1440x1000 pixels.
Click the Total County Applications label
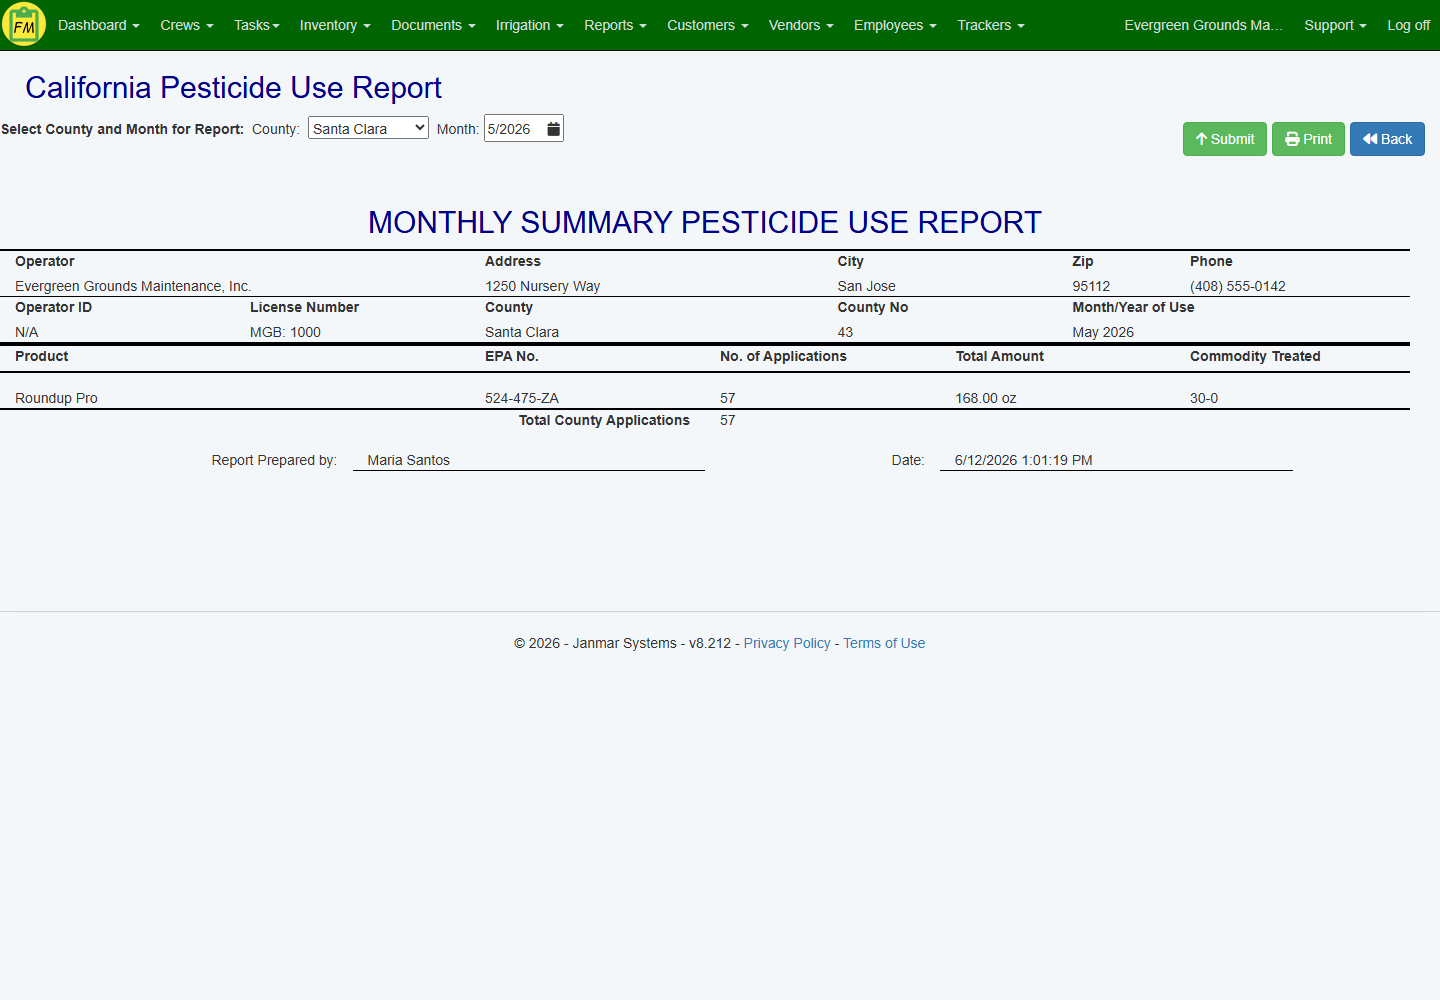click(x=604, y=420)
